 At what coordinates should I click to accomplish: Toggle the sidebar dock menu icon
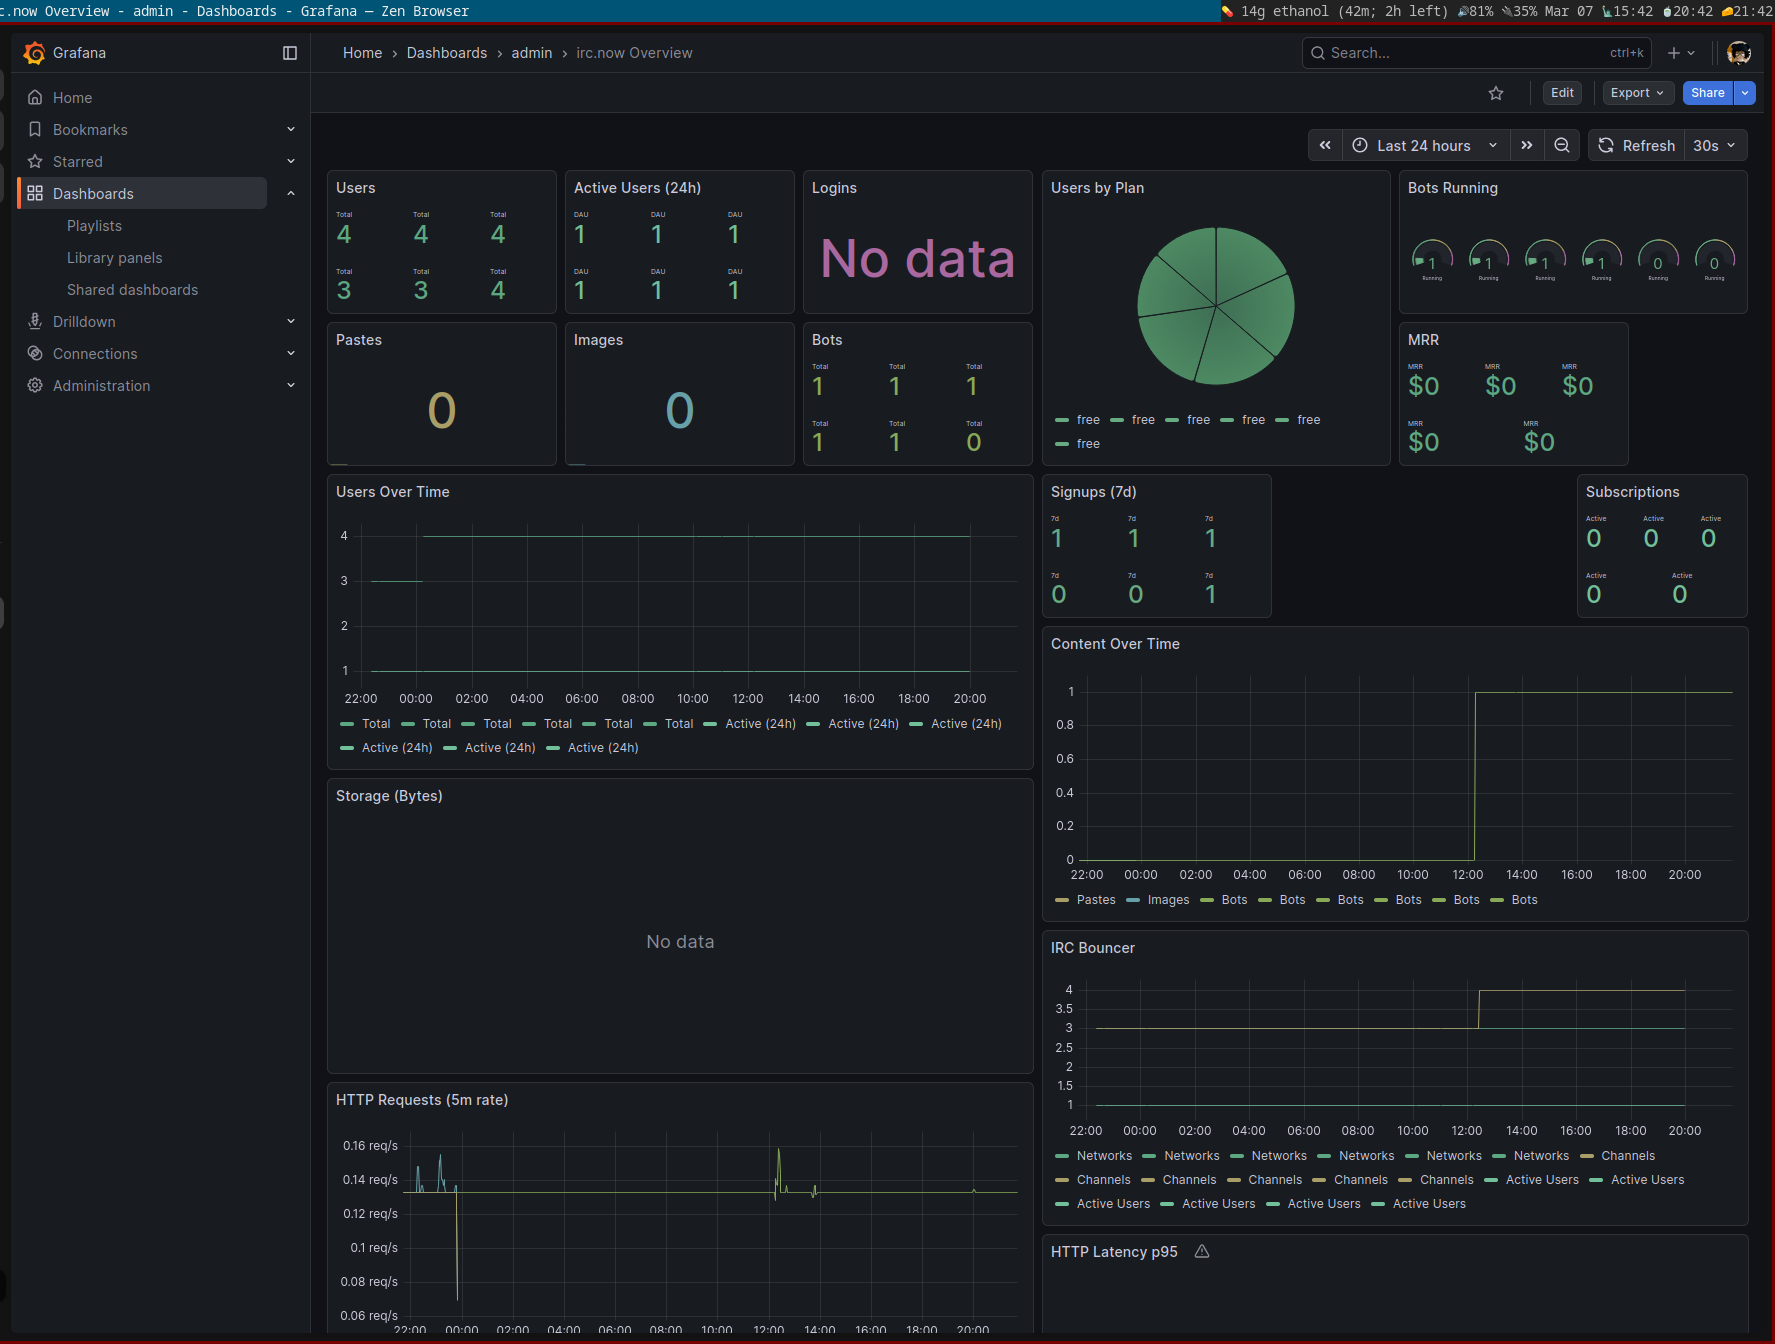coord(290,53)
